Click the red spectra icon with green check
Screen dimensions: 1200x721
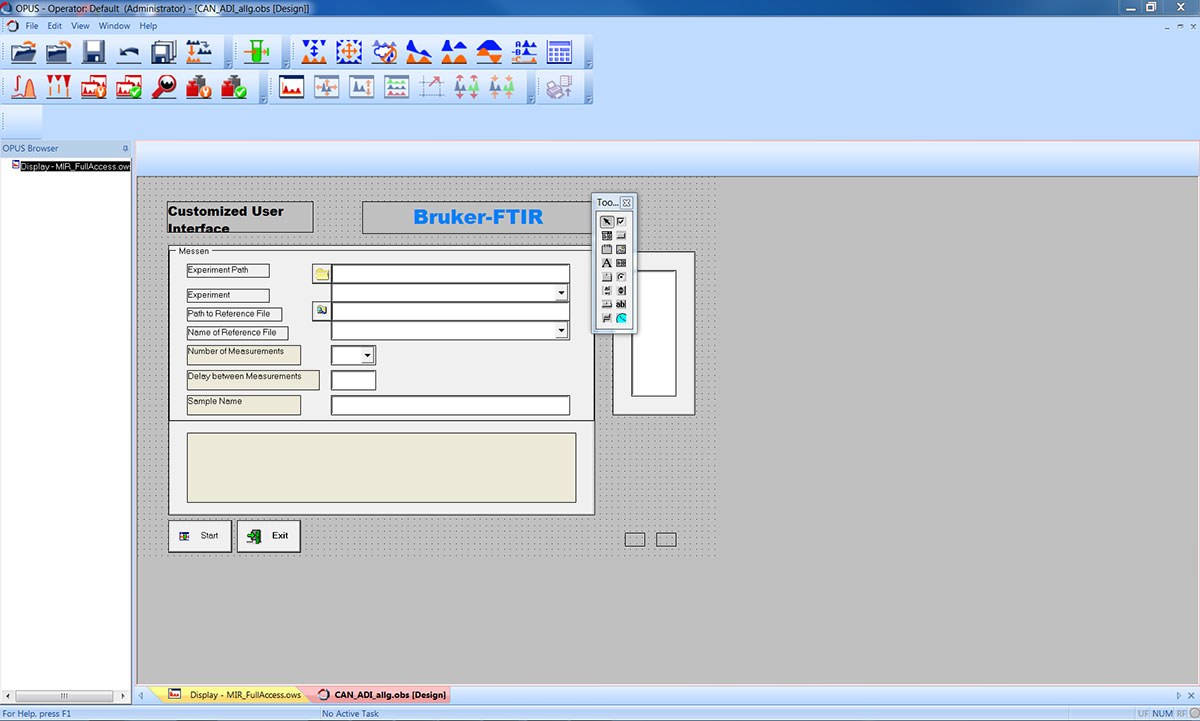coord(129,88)
